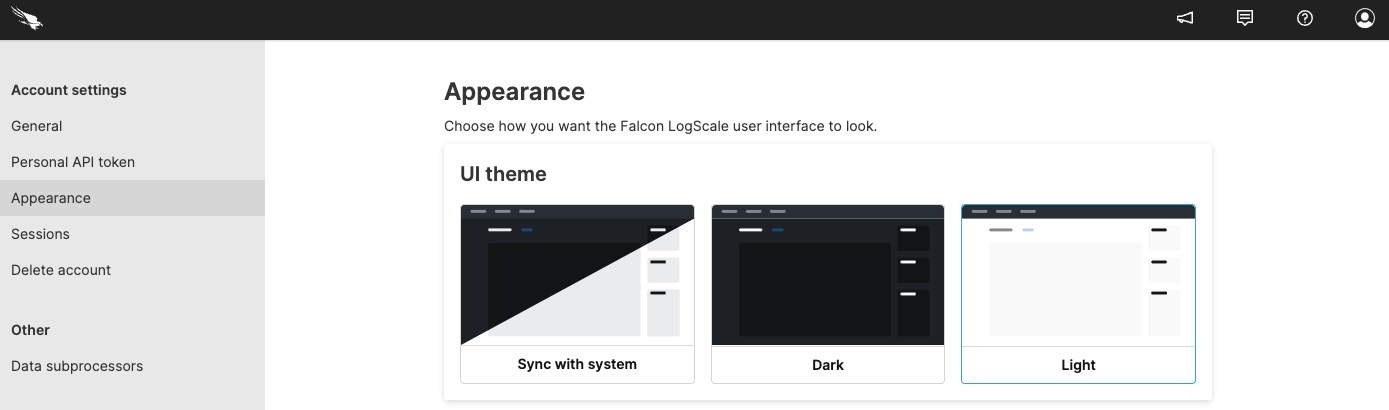Open the feedback chat bubble icon
The height and width of the screenshot is (410, 1389).
[x=1245, y=18]
